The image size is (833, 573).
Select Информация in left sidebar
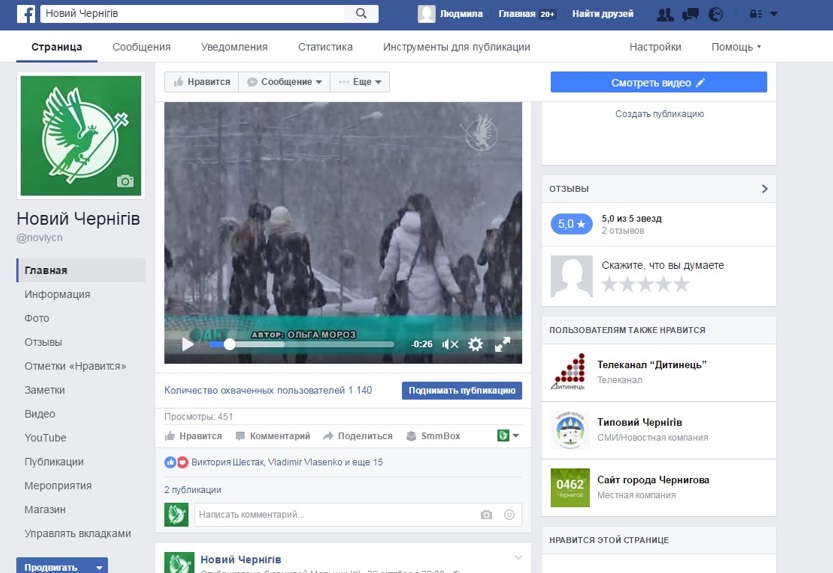pos(57,294)
